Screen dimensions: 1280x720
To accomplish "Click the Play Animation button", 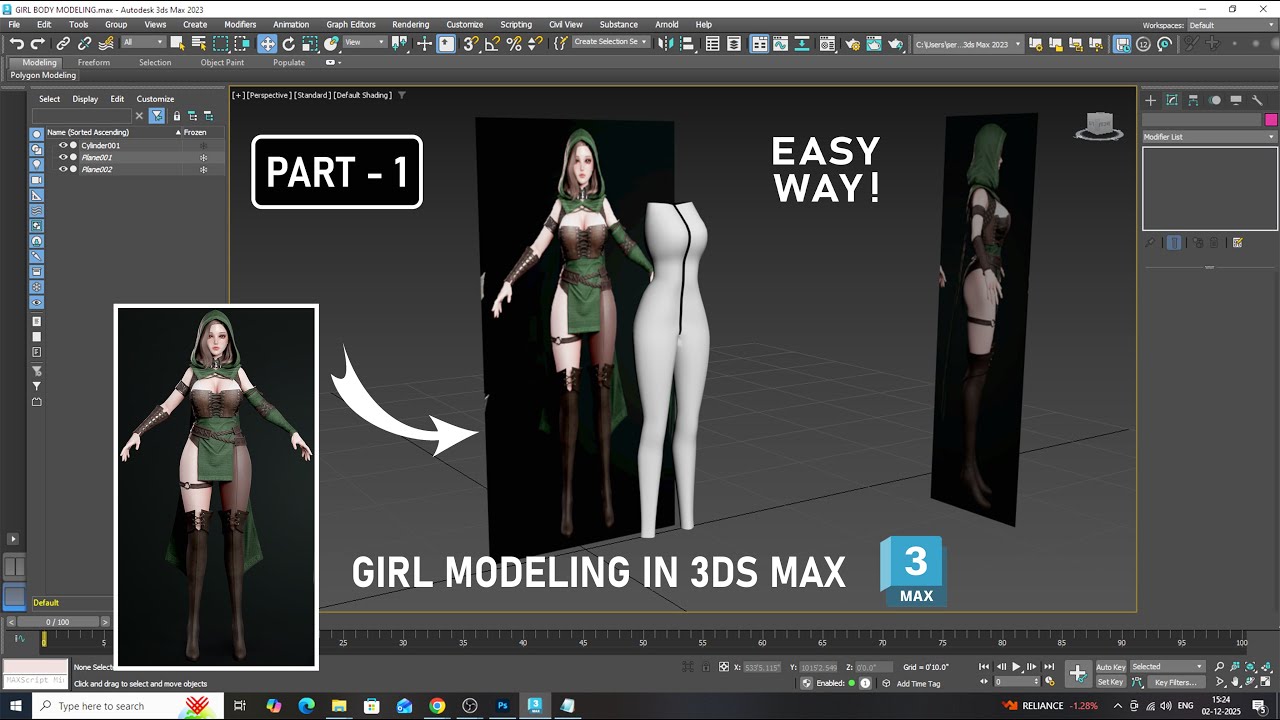I will point(1017,666).
